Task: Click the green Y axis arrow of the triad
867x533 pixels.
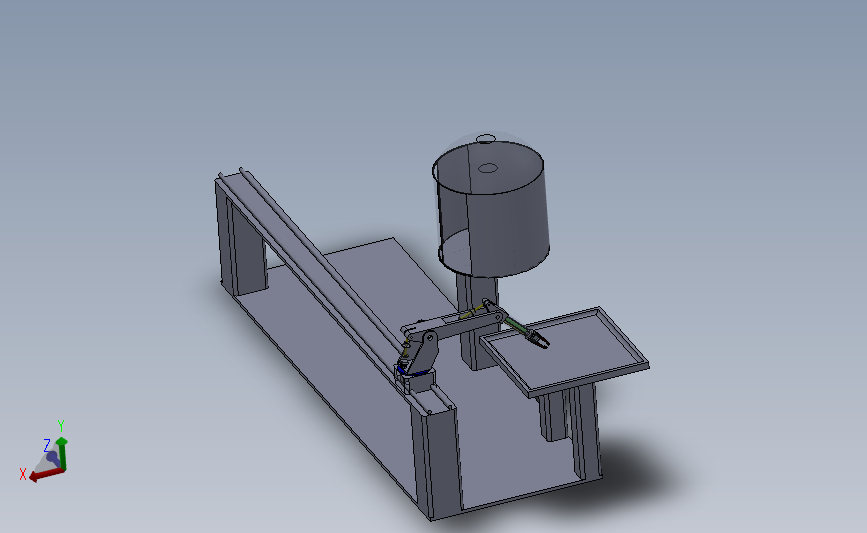Action: click(62, 453)
